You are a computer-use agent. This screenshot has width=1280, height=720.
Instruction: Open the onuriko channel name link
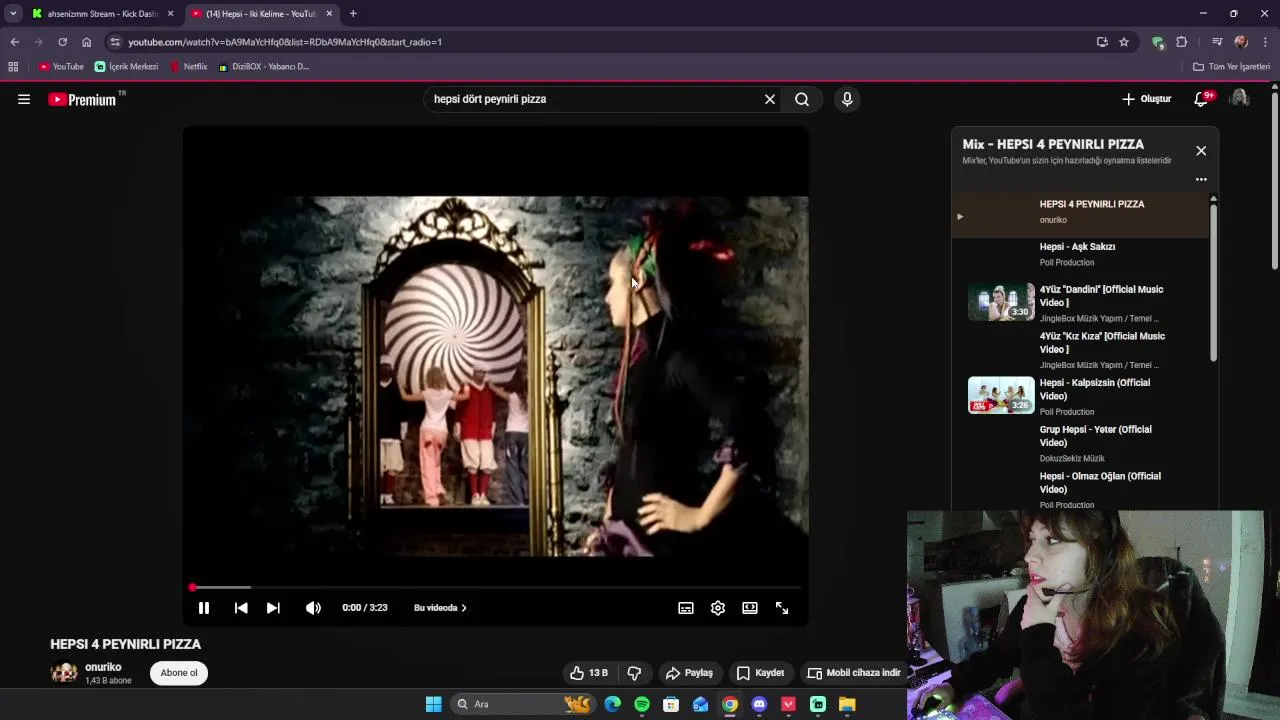[103, 667]
